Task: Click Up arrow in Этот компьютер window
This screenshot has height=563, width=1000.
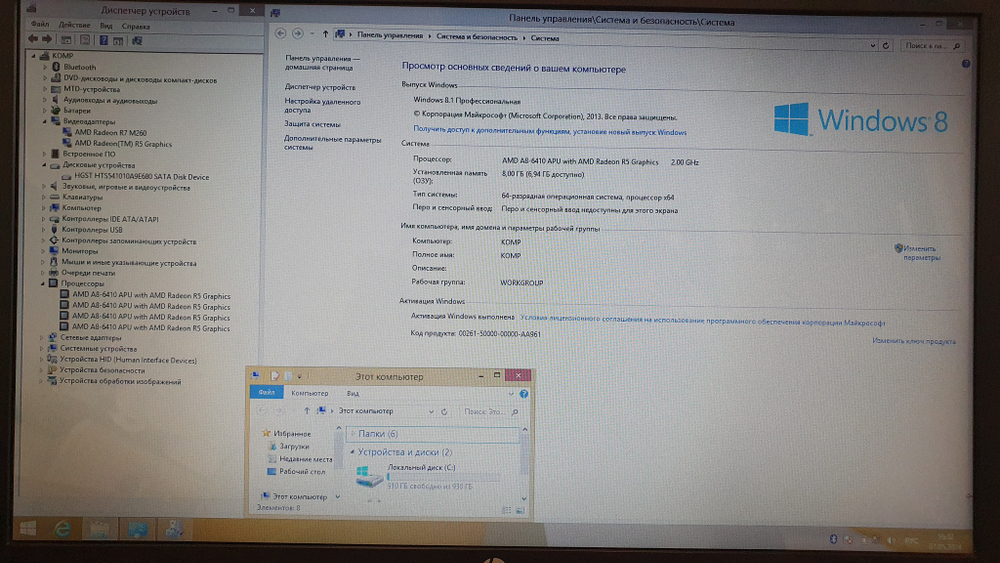Action: click(307, 411)
